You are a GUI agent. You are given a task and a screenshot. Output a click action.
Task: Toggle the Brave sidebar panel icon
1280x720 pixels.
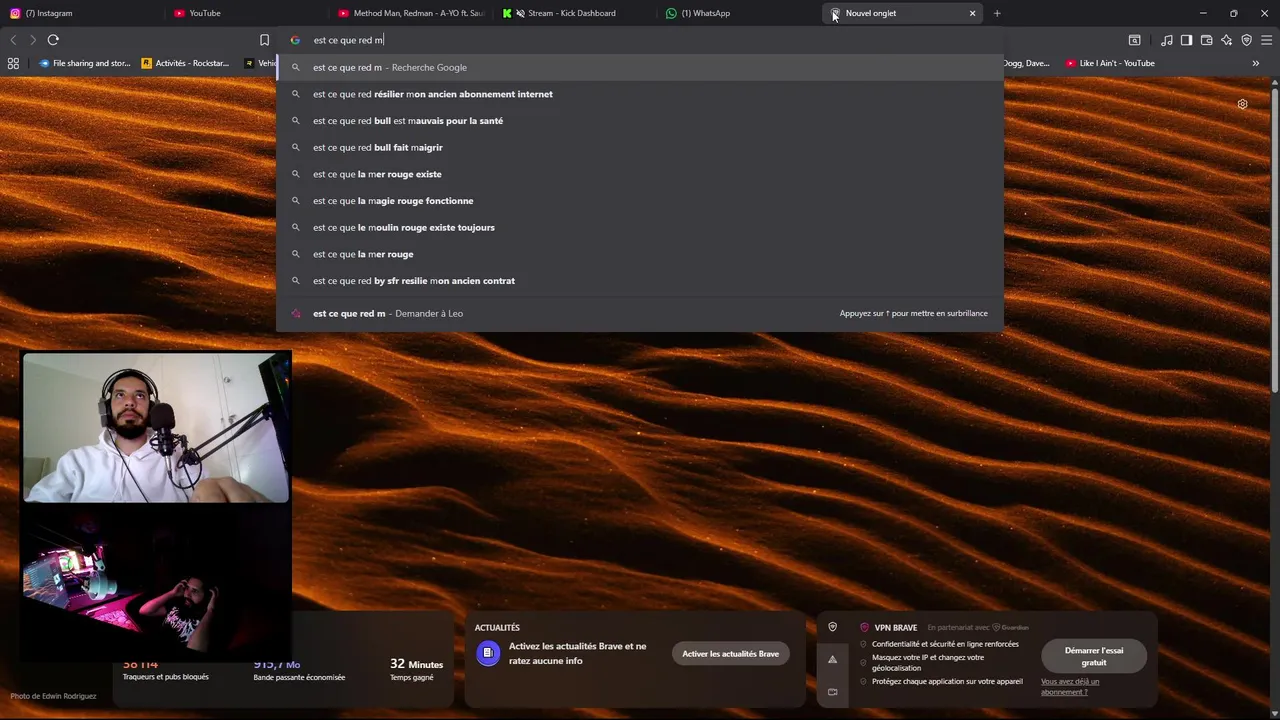(1186, 40)
